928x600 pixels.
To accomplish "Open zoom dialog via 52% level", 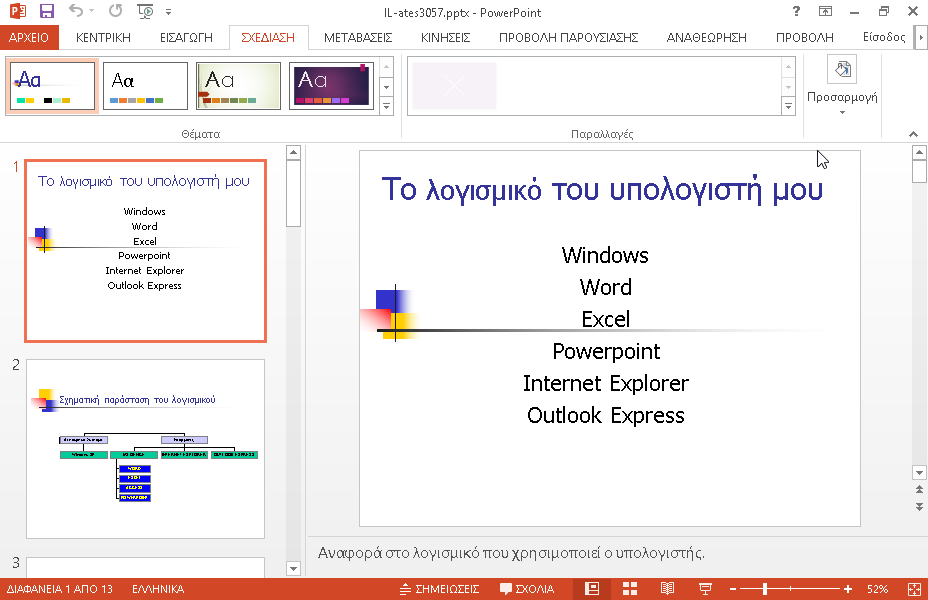I will click(877, 589).
